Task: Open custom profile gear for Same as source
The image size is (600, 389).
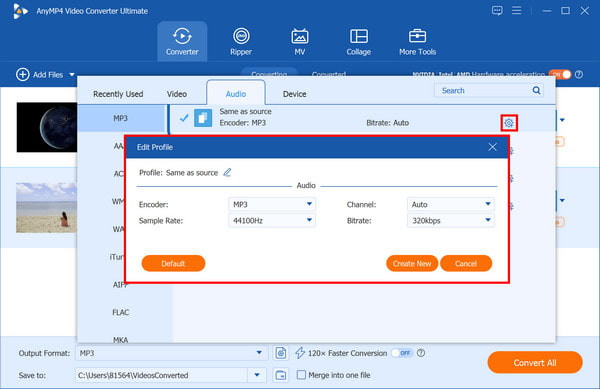Action: coord(509,123)
